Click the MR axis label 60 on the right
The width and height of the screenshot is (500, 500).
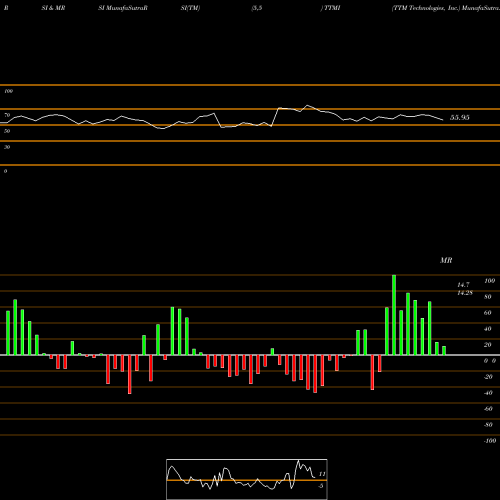(488, 313)
